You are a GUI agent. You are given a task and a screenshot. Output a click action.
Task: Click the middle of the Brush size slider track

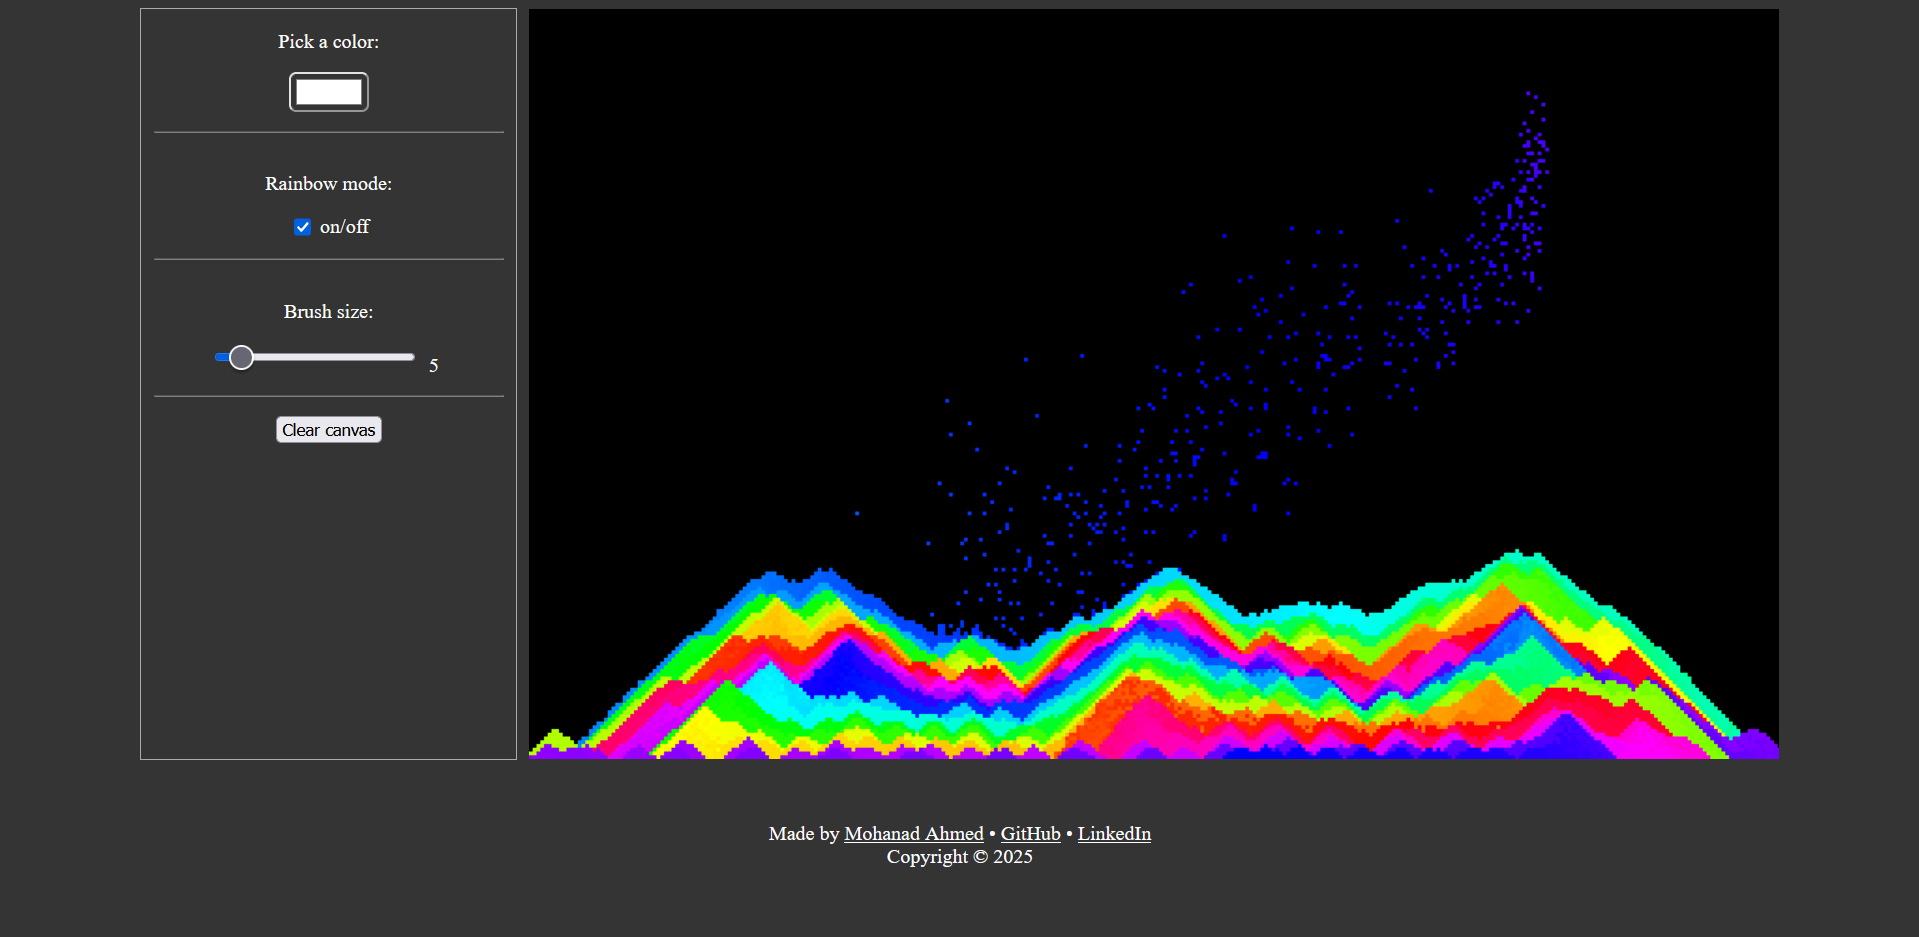pyautogui.click(x=315, y=357)
